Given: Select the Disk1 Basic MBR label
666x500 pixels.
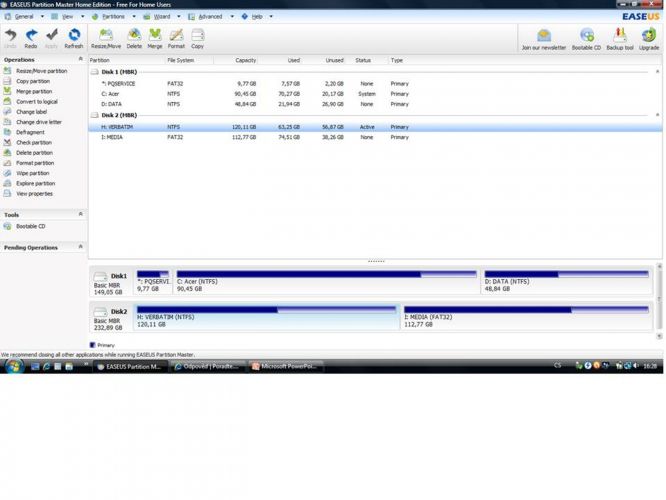Looking at the screenshot, I should pyautogui.click(x=110, y=283).
